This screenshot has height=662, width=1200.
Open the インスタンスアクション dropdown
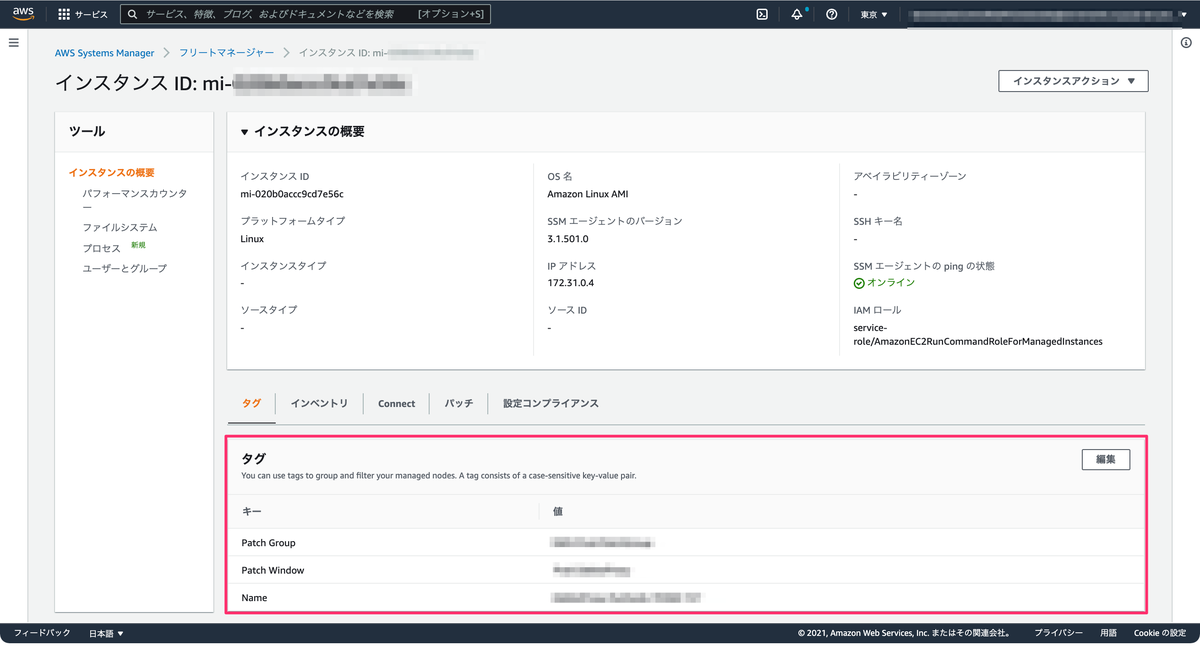1073,81
